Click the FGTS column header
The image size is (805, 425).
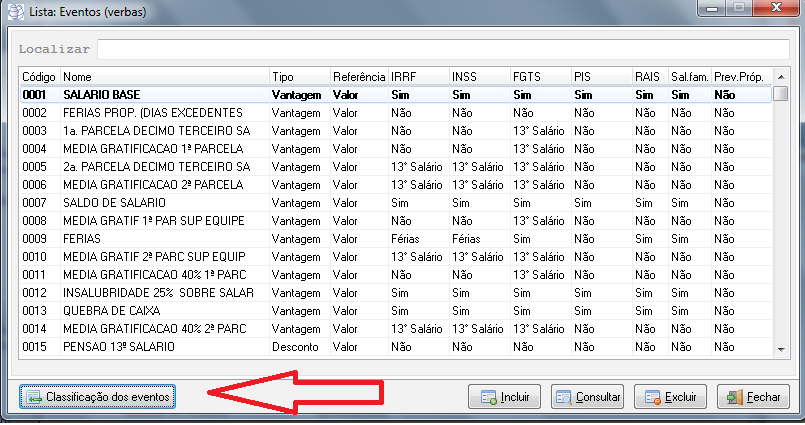pyautogui.click(x=539, y=76)
